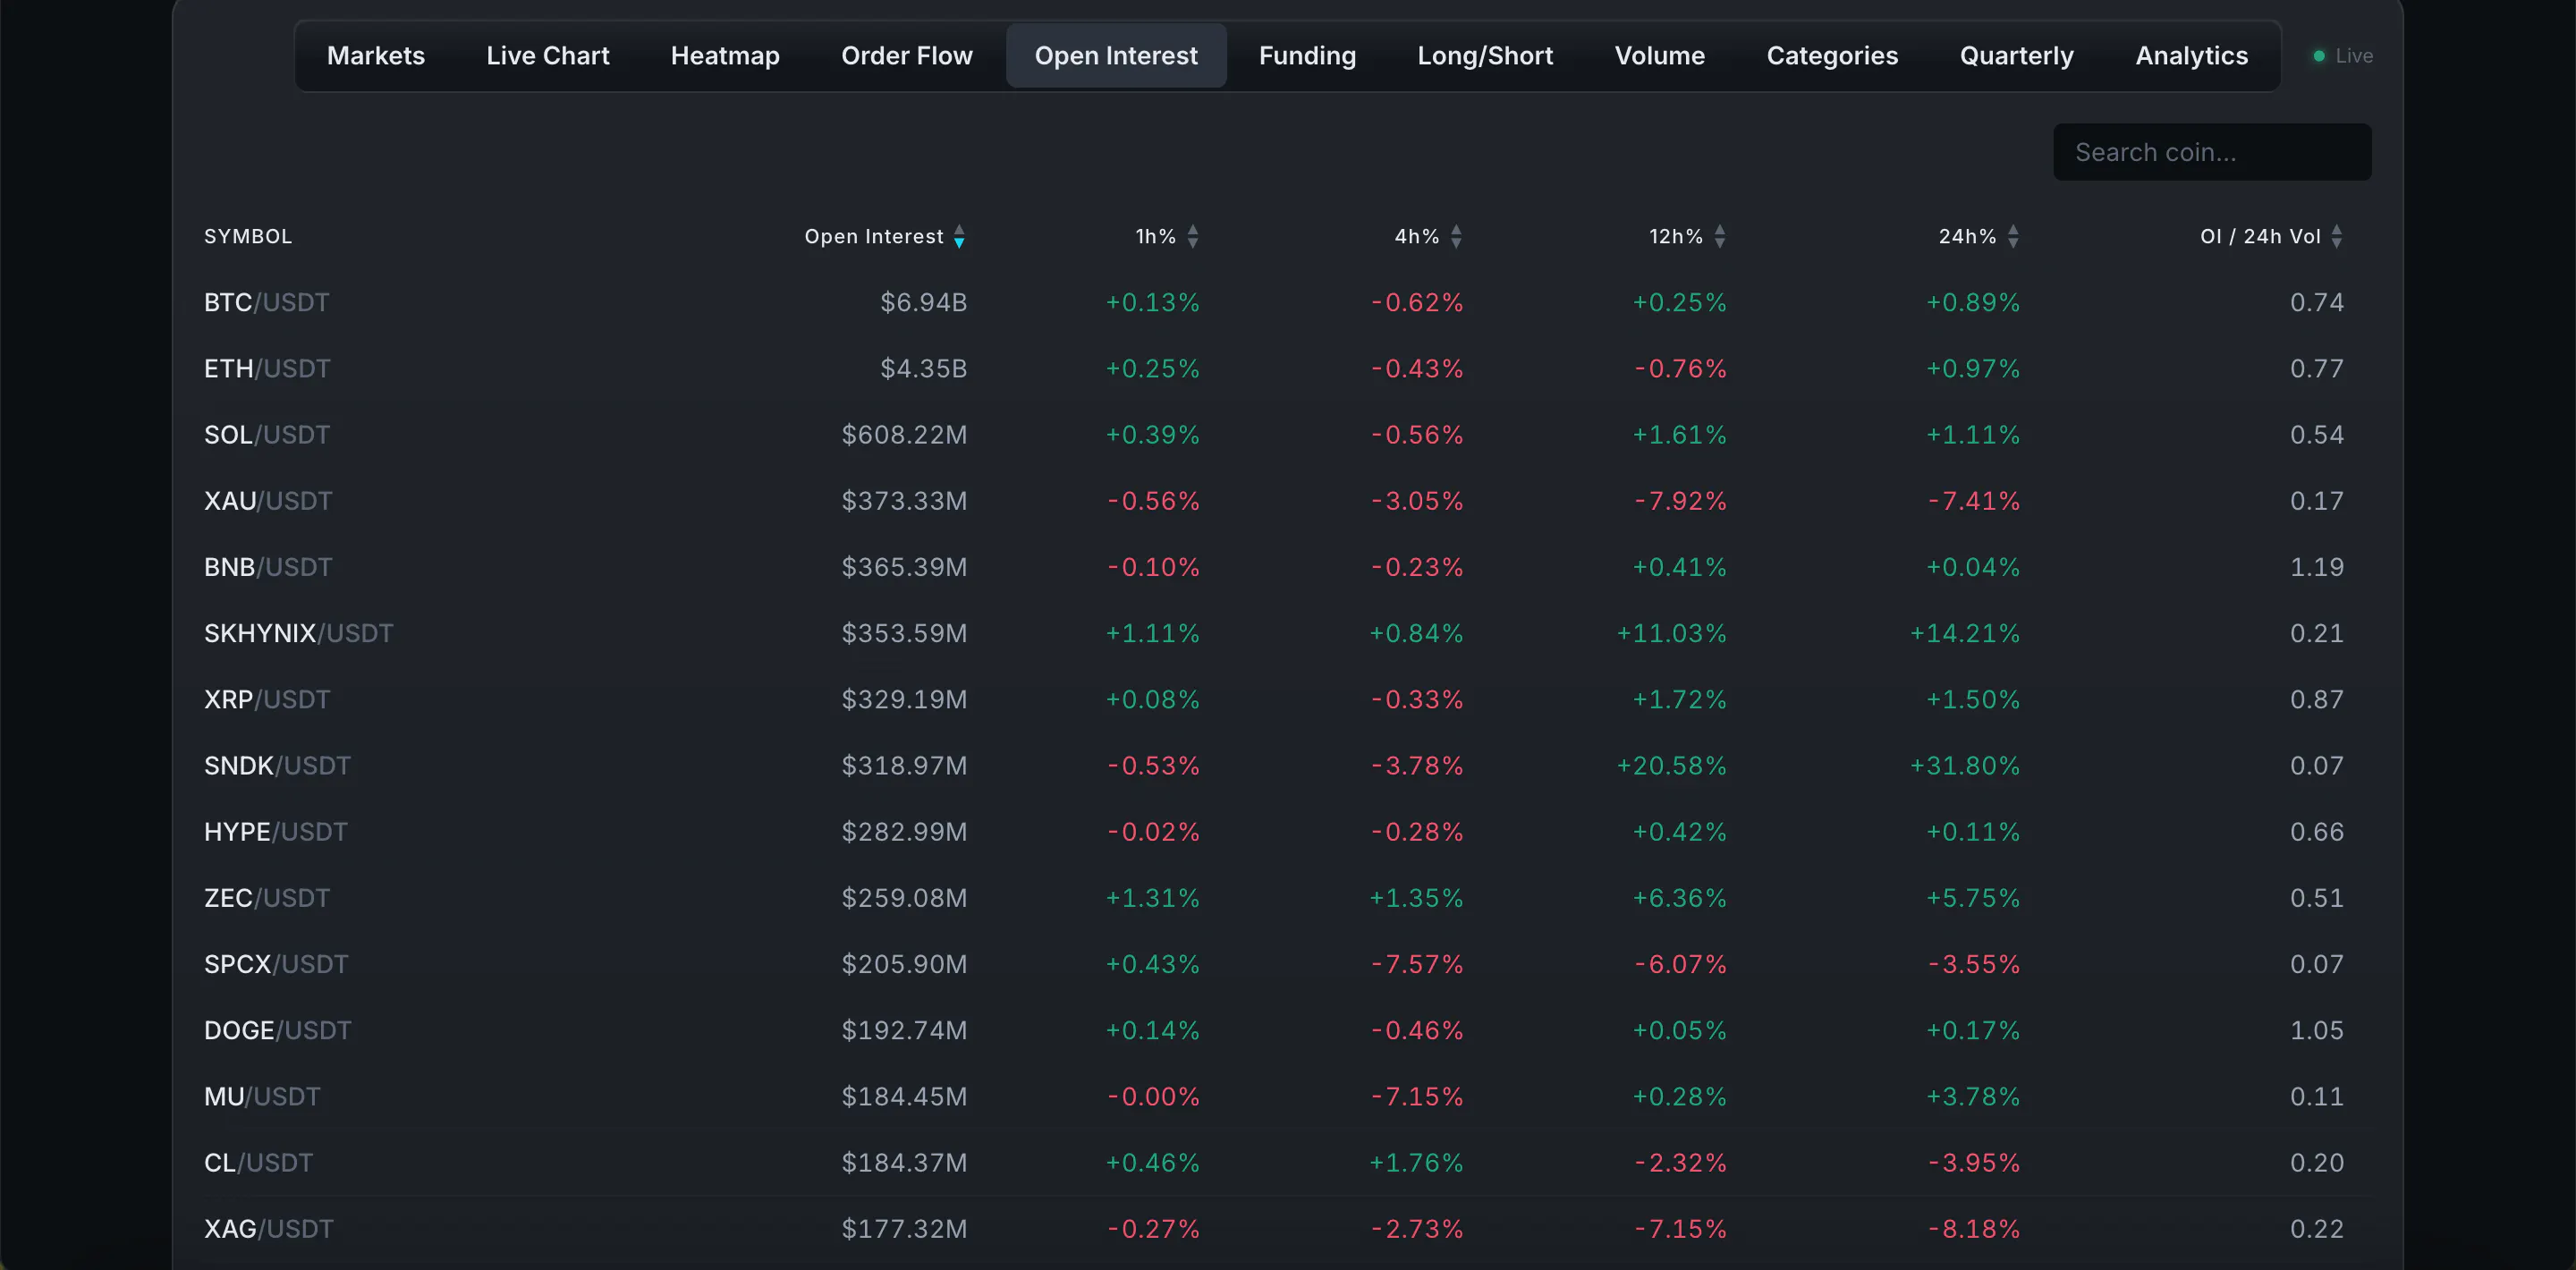
Task: Click ZEC 12h% value +6.36%
Action: (x=1680, y=898)
